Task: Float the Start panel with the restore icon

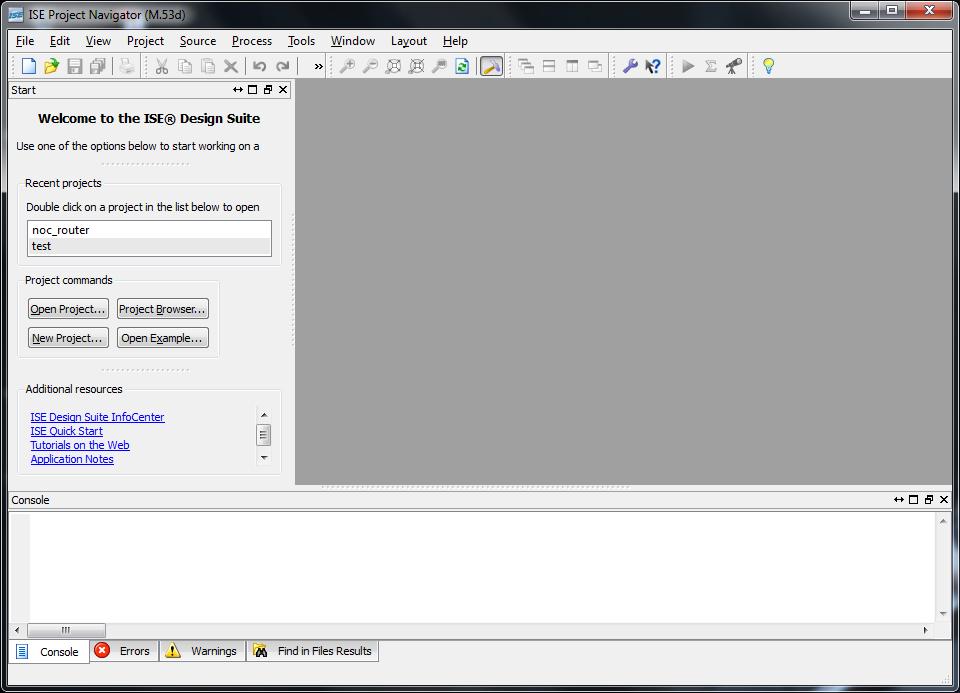Action: coord(268,90)
